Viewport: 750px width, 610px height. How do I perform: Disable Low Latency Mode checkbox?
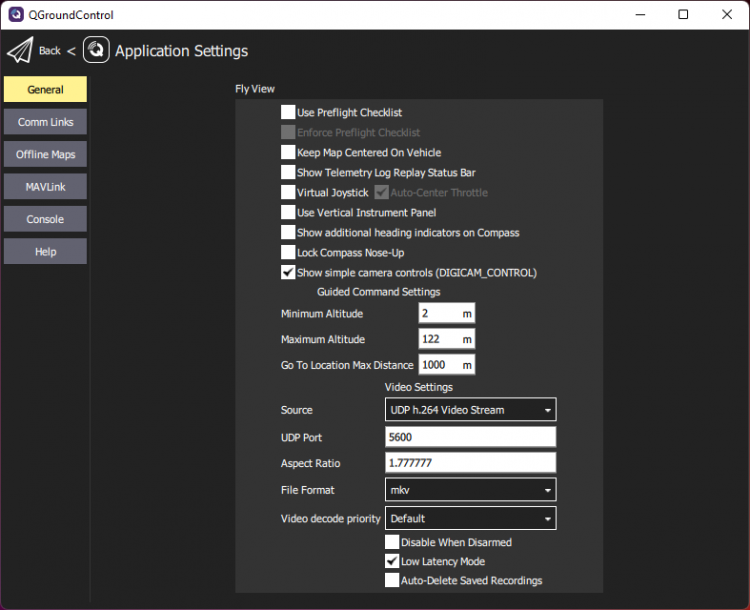(392, 562)
